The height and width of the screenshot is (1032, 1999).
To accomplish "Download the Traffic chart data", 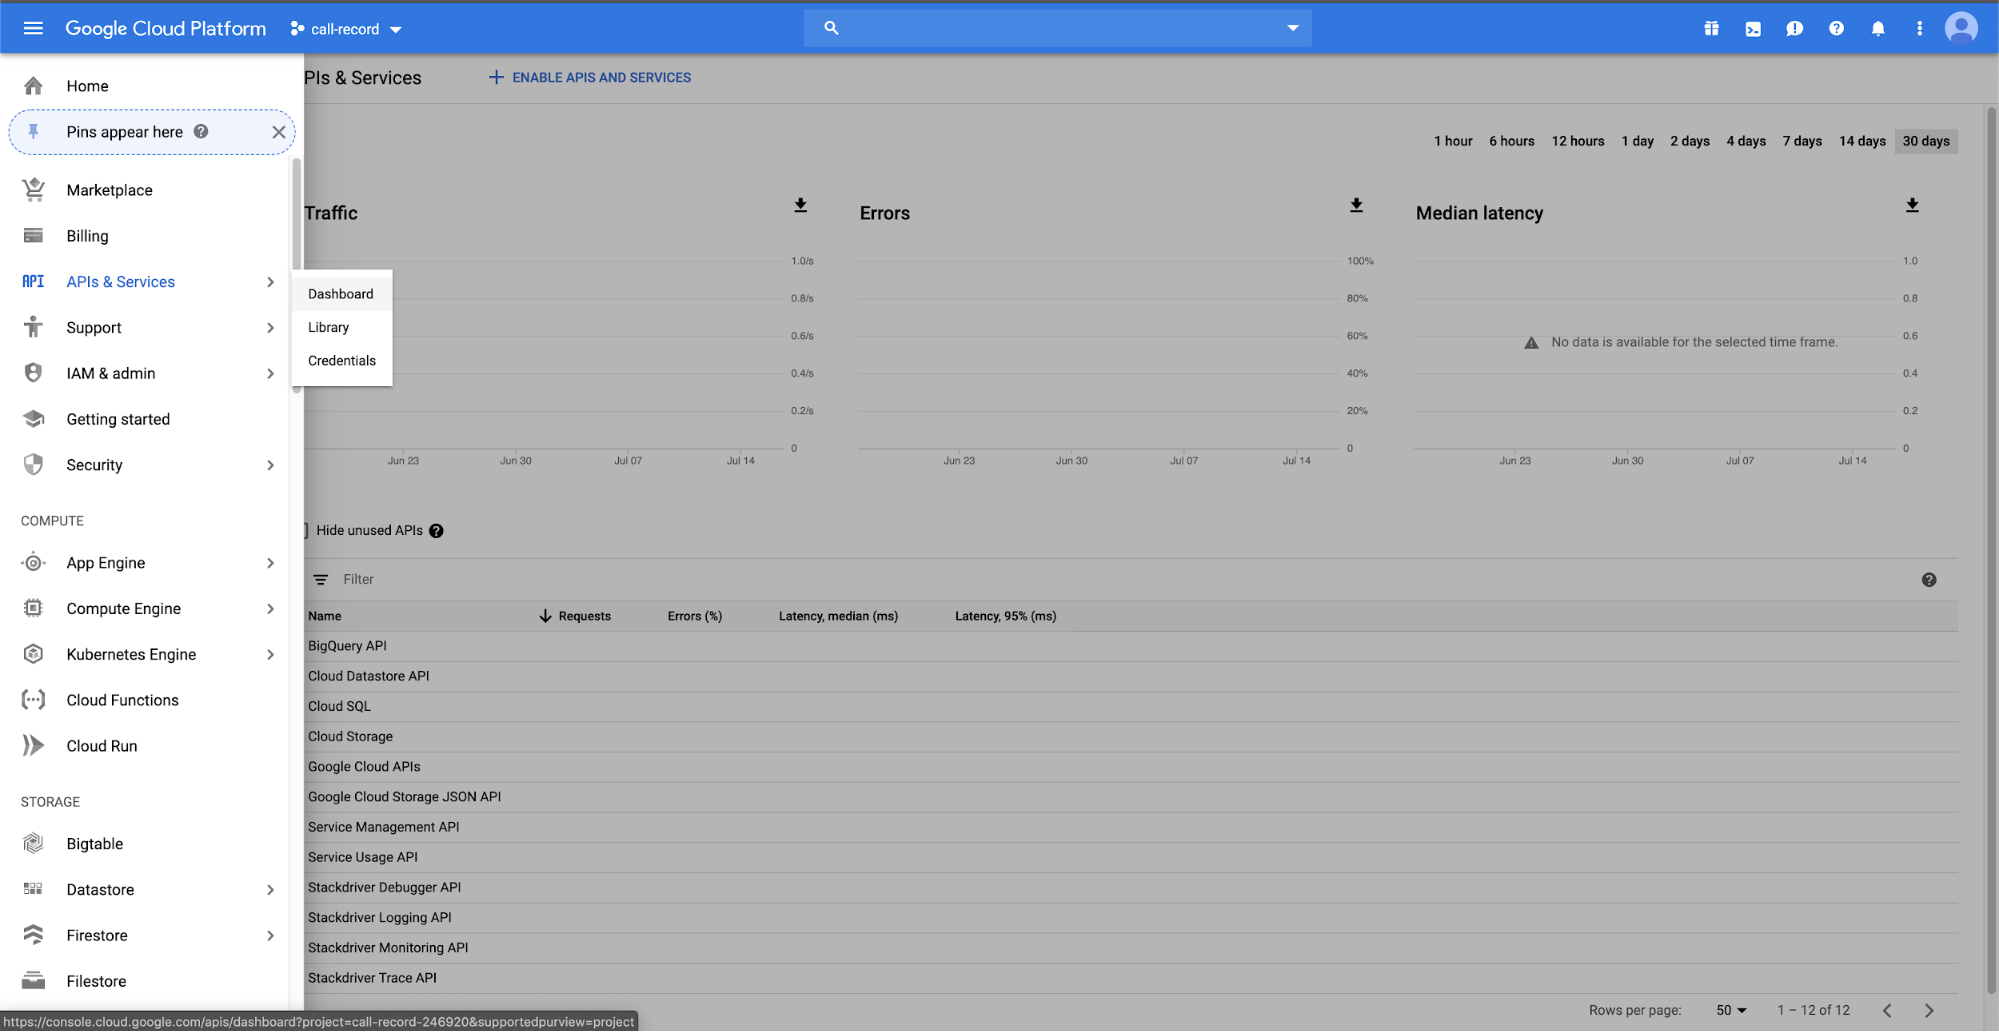I will [800, 205].
